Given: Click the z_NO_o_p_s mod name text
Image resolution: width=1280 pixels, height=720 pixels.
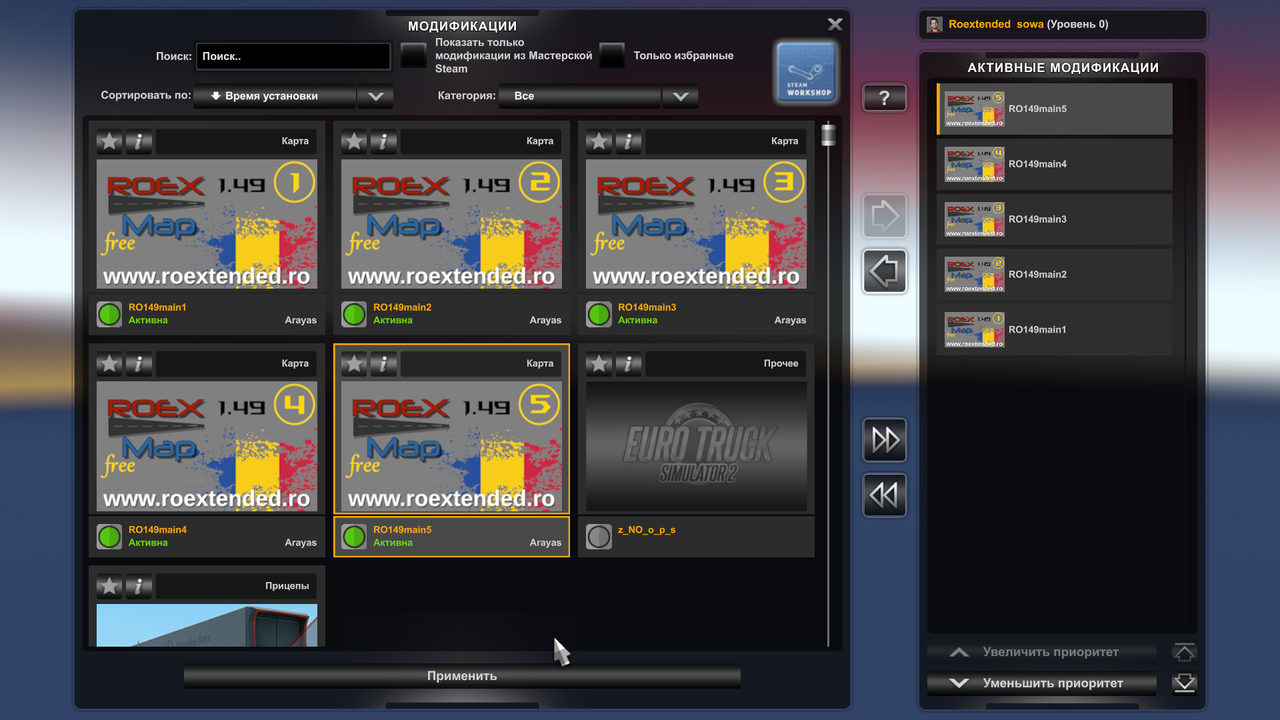Looking at the screenshot, I should coord(647,530).
